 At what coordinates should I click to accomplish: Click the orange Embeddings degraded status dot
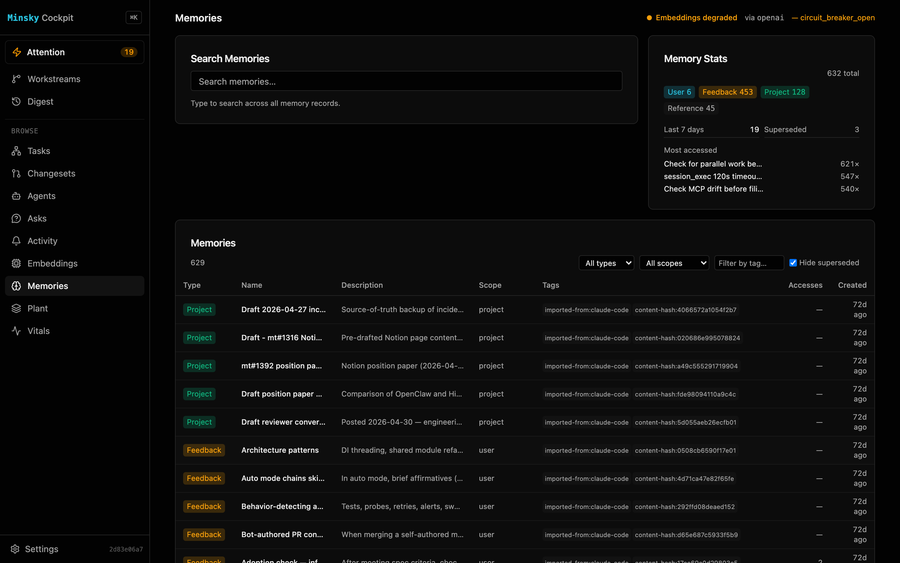click(x=649, y=18)
